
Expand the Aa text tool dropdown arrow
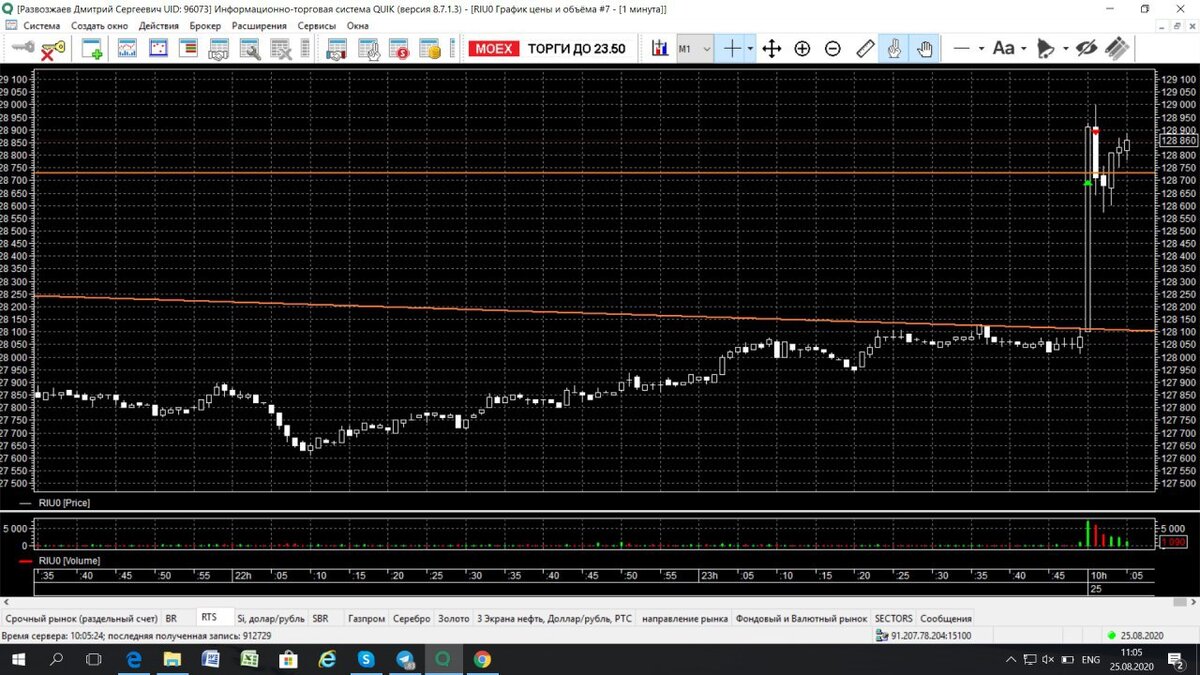click(x=1023, y=48)
